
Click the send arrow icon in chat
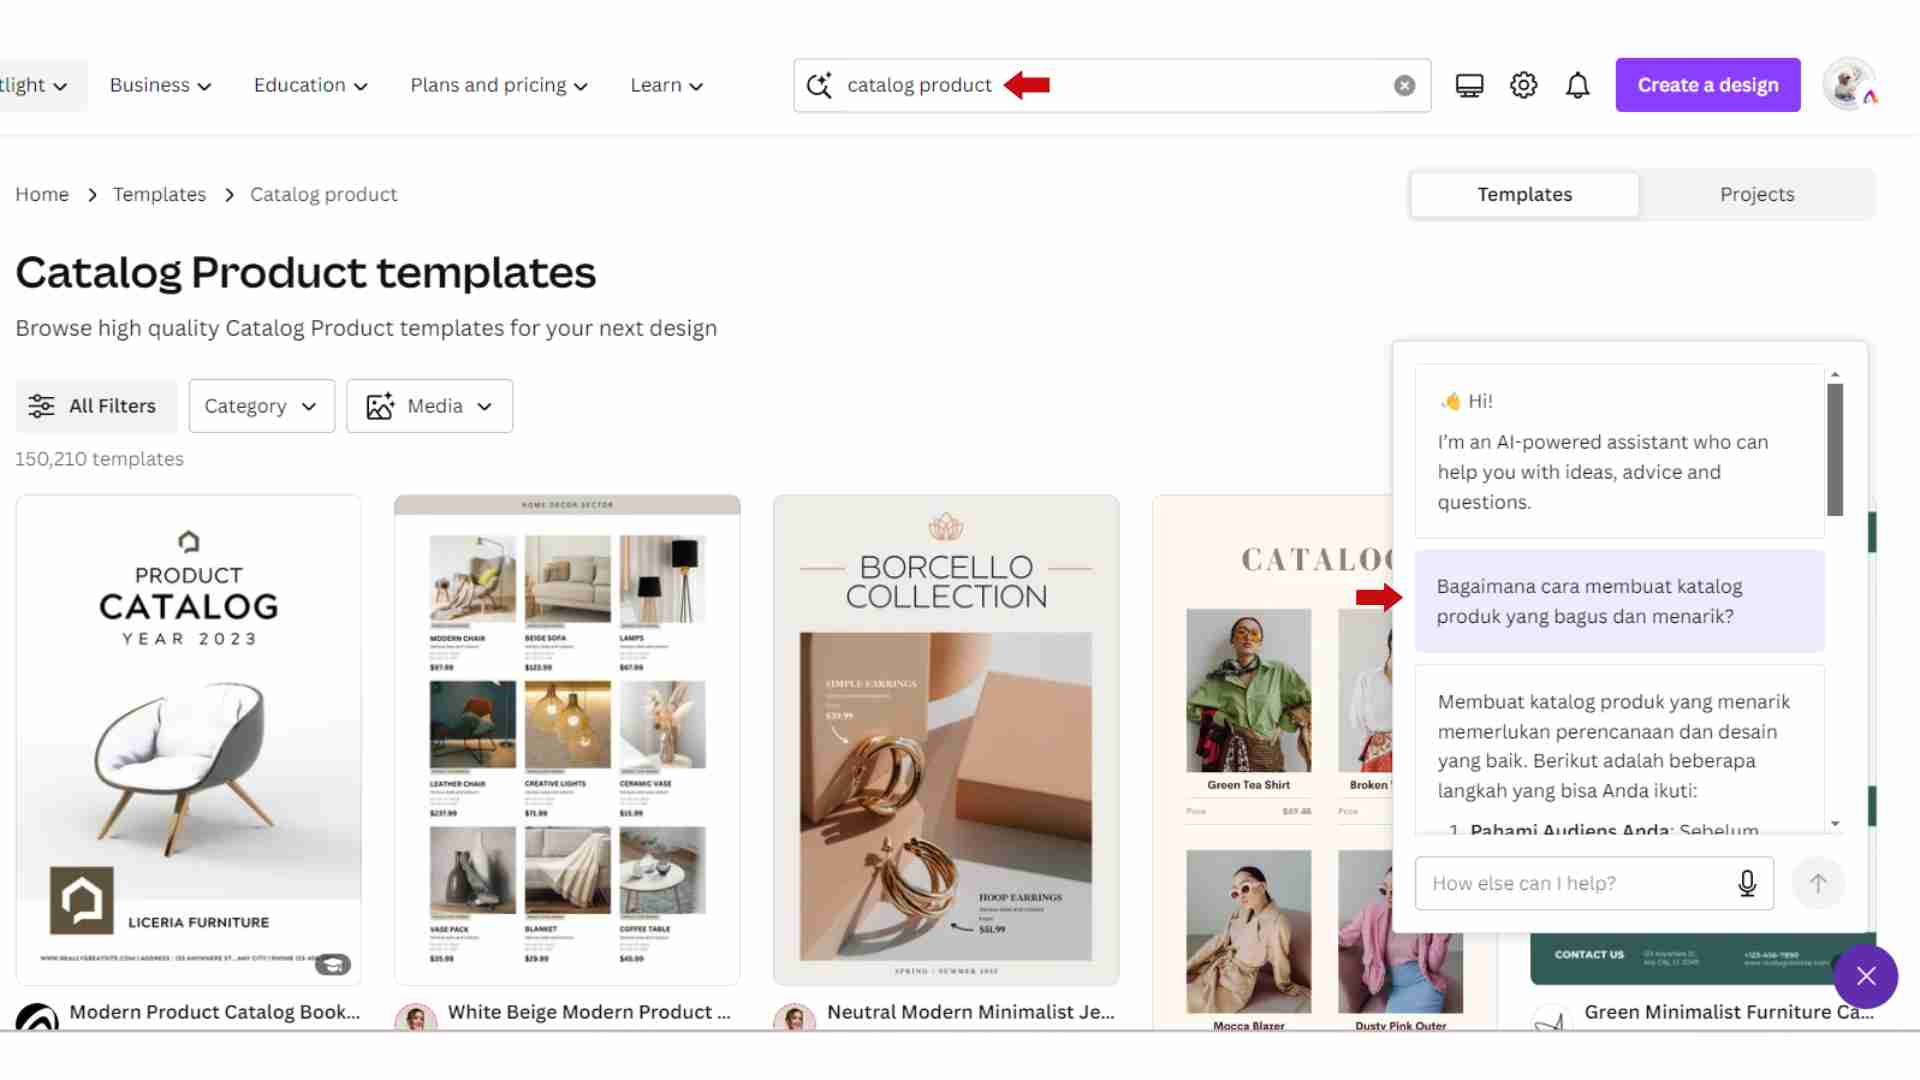point(1817,882)
